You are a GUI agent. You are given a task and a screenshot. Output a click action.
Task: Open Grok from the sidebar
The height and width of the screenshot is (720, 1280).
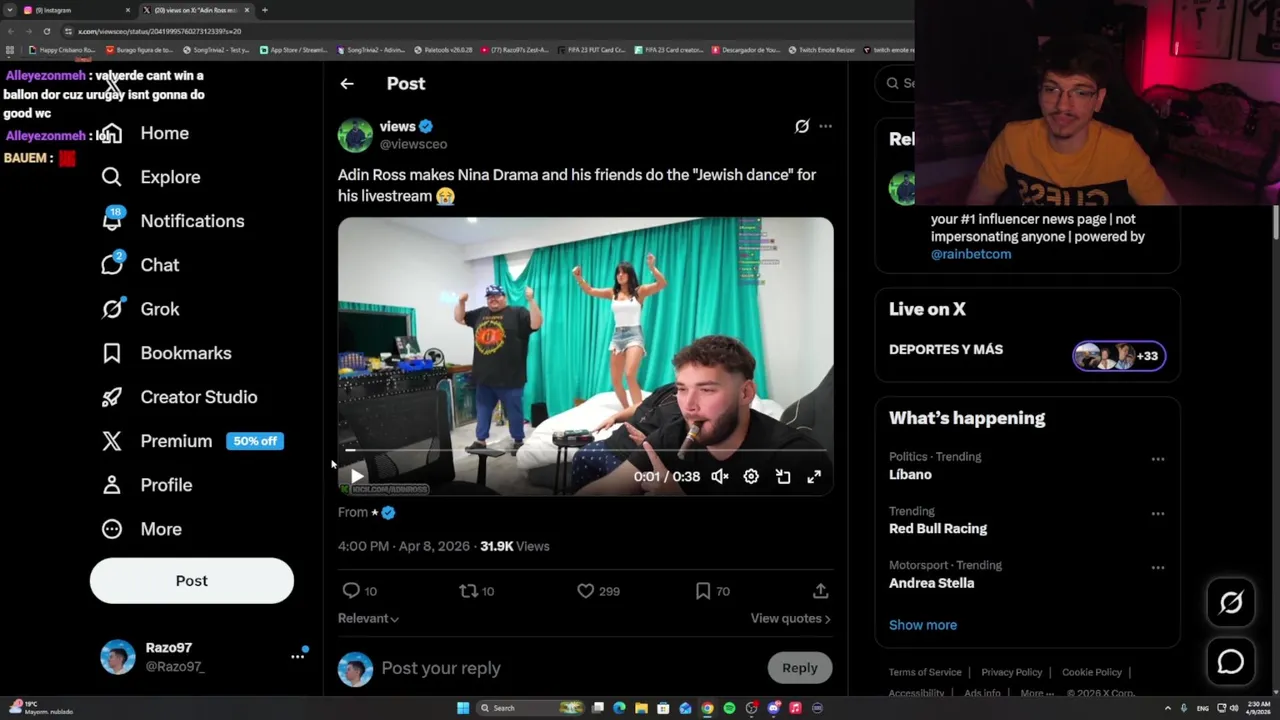click(x=140, y=309)
